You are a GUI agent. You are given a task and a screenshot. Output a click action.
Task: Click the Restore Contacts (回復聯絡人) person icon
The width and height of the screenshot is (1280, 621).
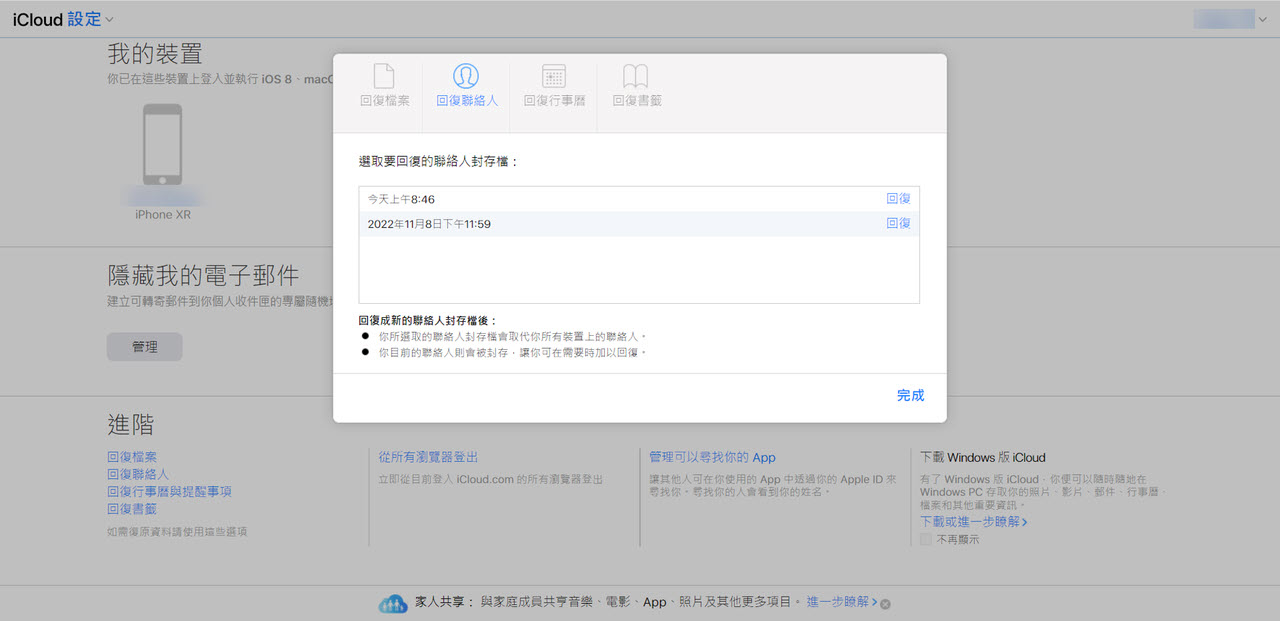(x=466, y=76)
